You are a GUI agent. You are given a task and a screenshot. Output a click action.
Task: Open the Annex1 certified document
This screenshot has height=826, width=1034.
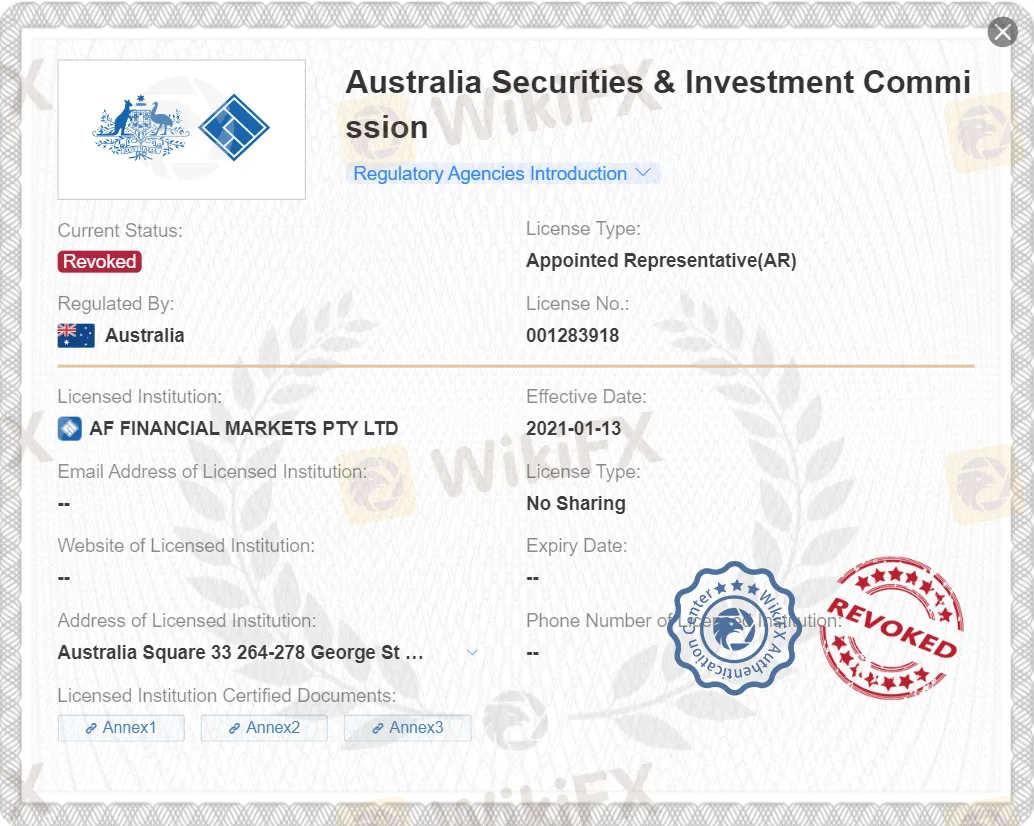pyautogui.click(x=121, y=728)
